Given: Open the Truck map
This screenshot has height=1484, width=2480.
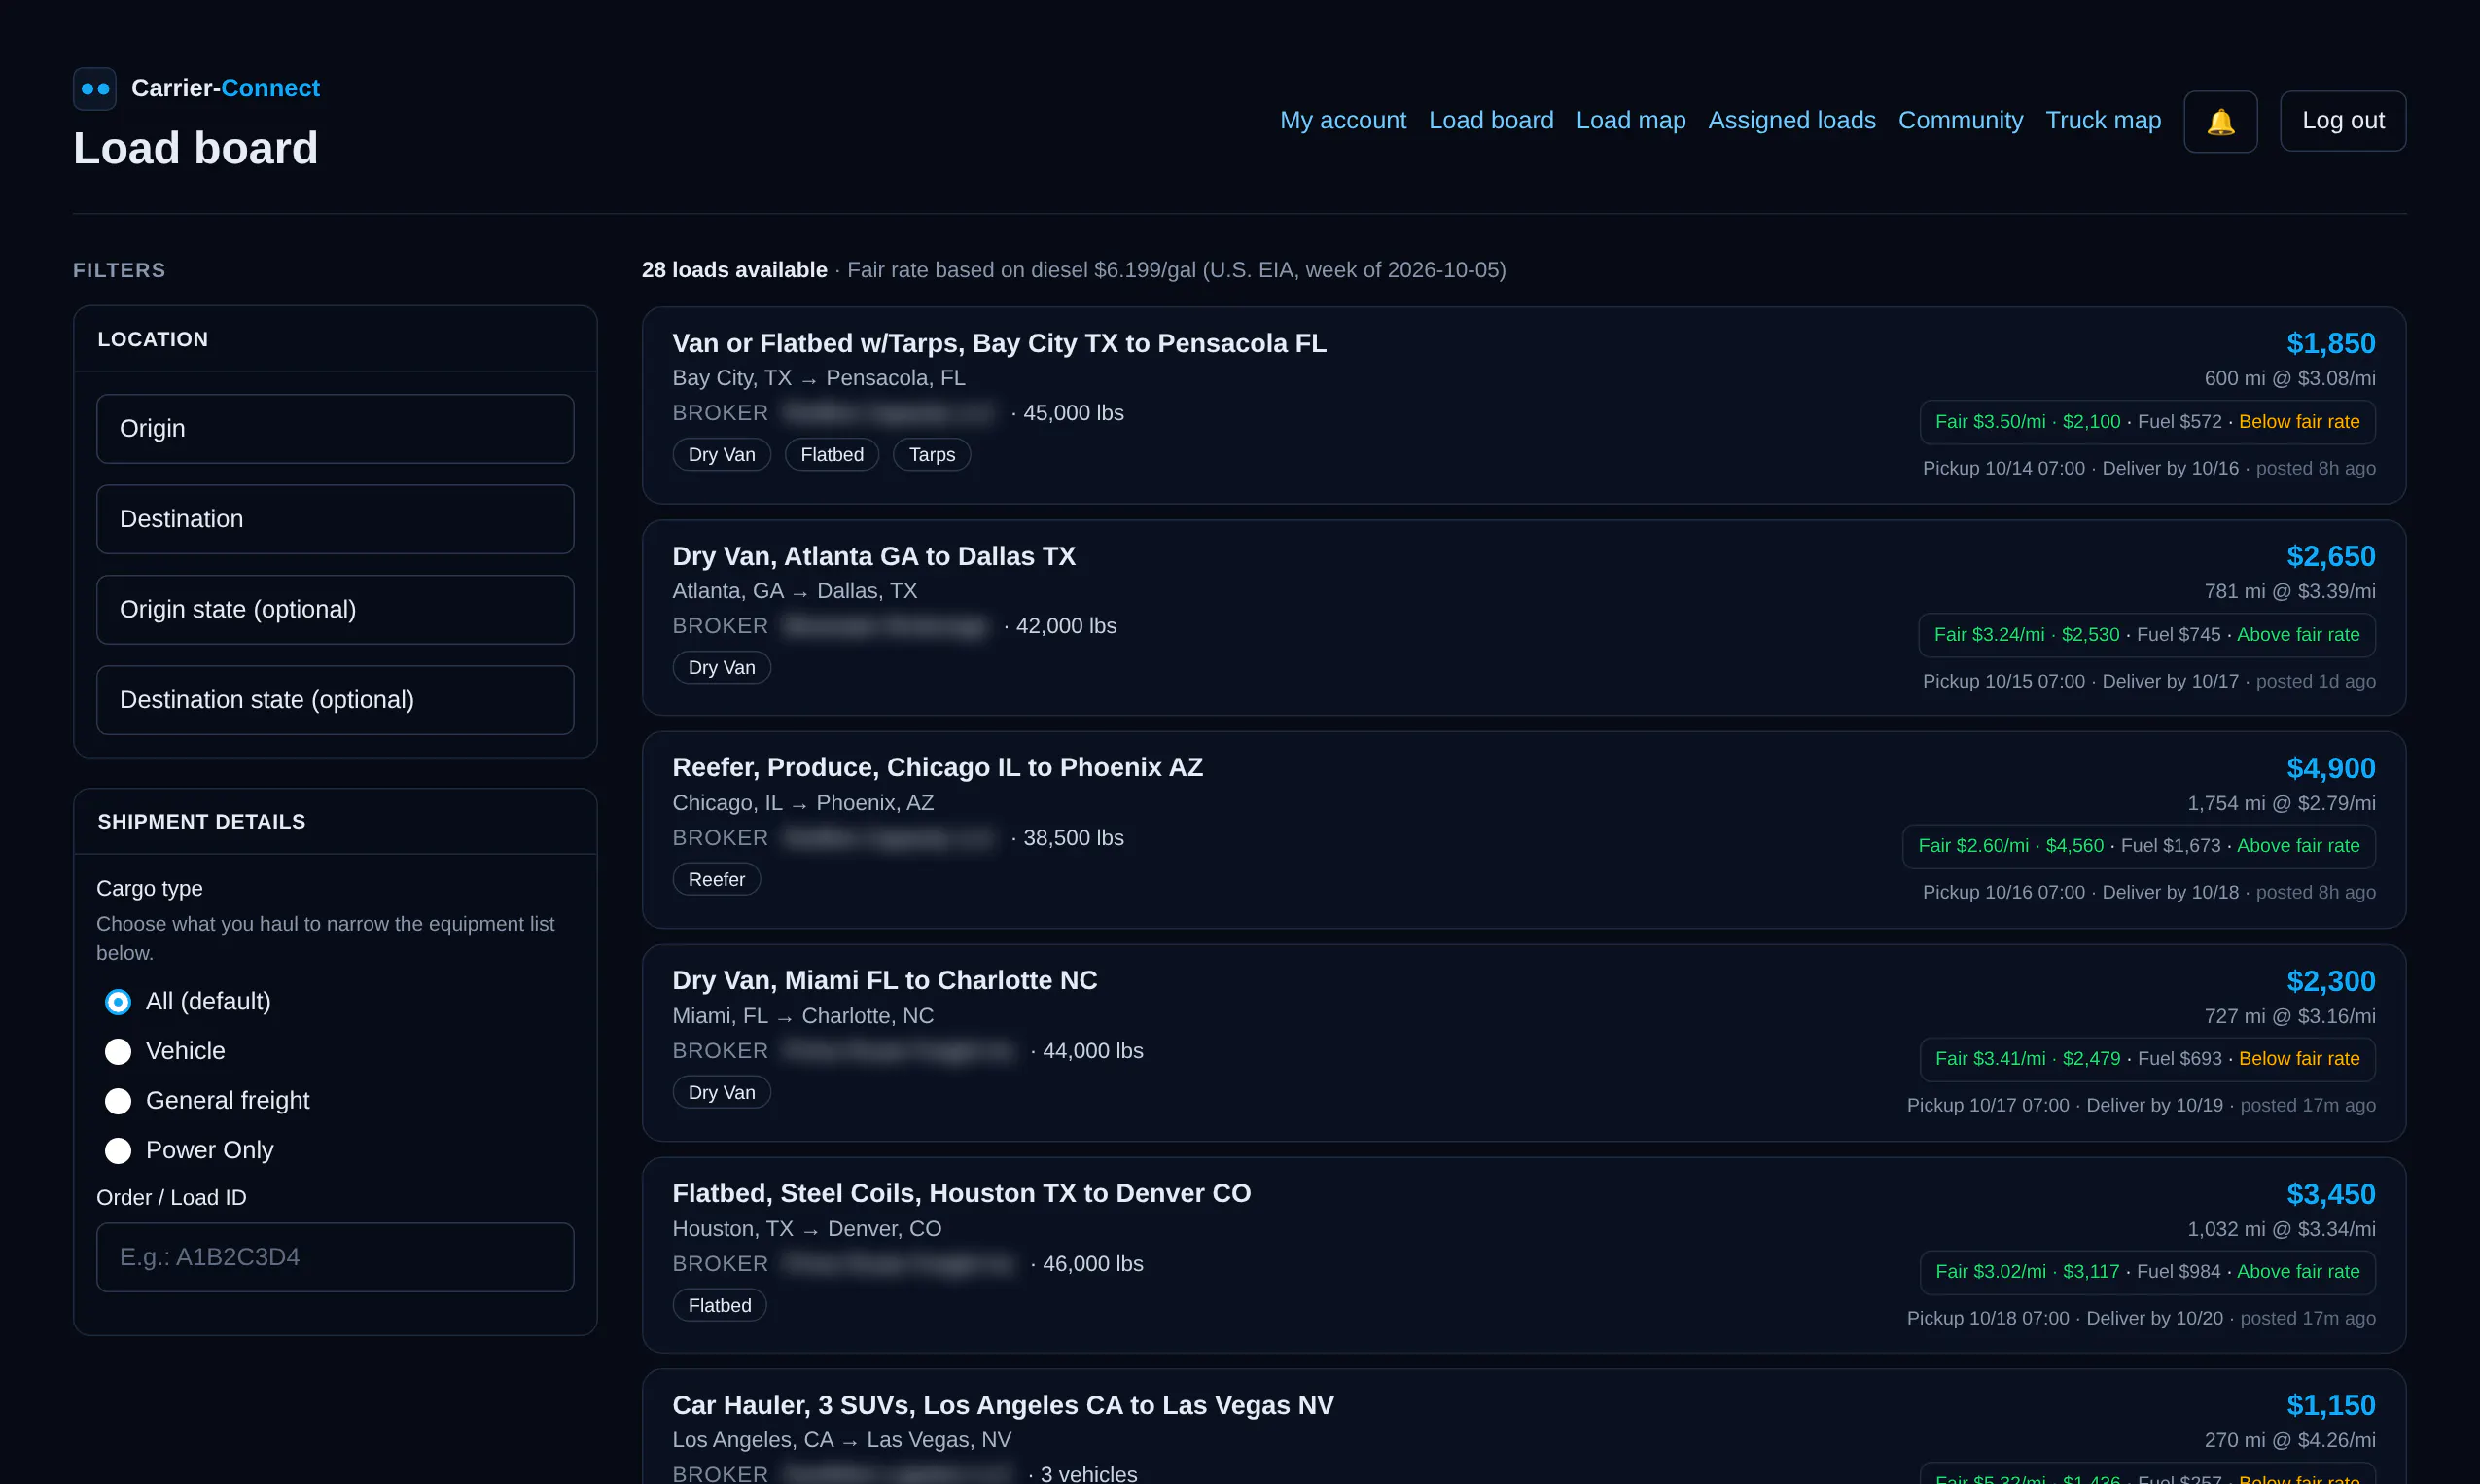Looking at the screenshot, I should [2103, 120].
